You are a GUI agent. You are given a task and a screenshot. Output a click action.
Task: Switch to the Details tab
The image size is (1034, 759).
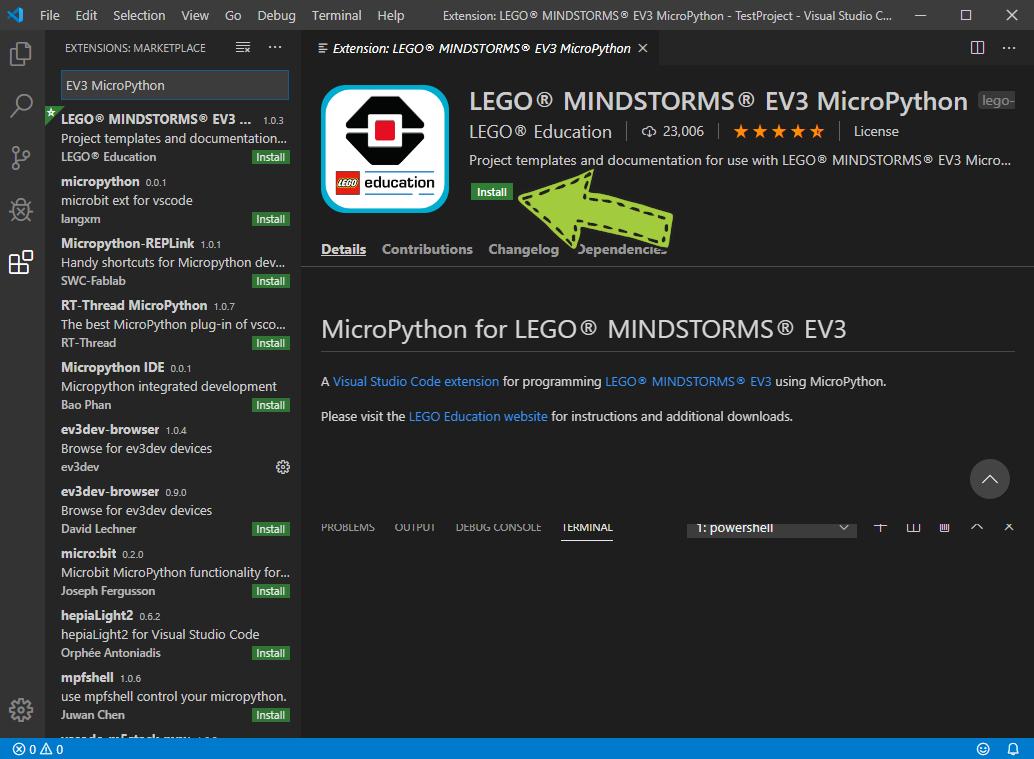pyautogui.click(x=344, y=249)
